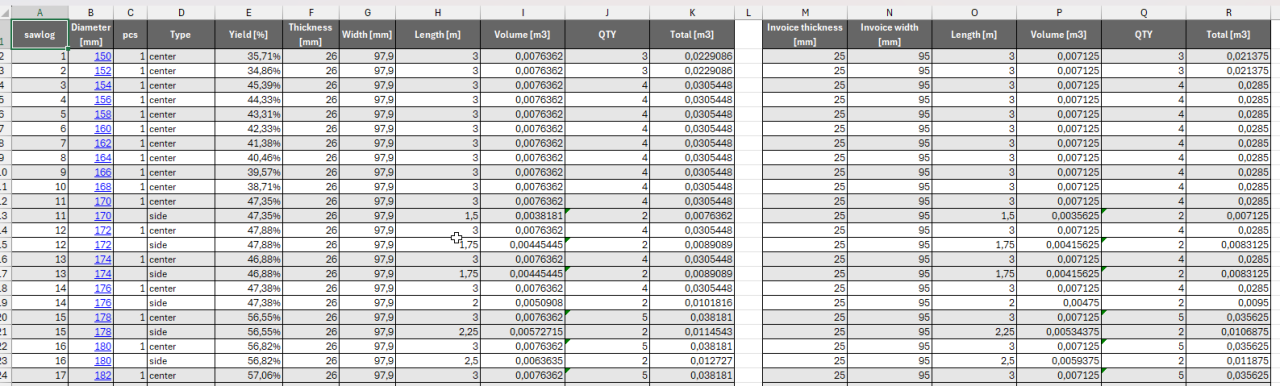Follow the 158 diameter link

(x=103, y=115)
